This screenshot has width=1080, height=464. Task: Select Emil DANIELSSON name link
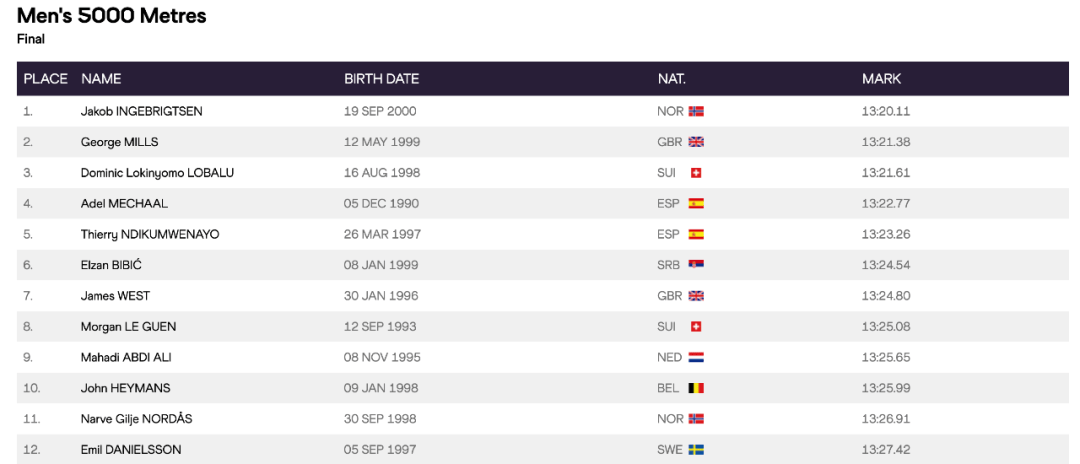click(130, 450)
